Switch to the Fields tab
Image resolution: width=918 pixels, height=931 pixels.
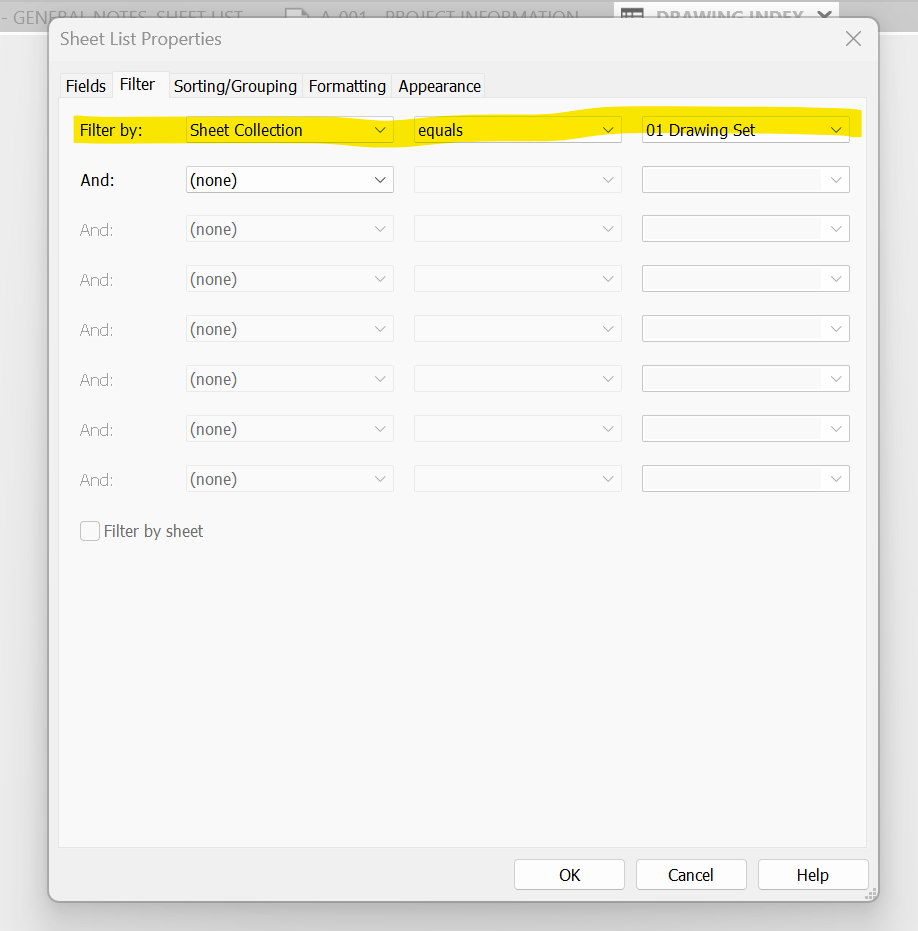coord(86,86)
